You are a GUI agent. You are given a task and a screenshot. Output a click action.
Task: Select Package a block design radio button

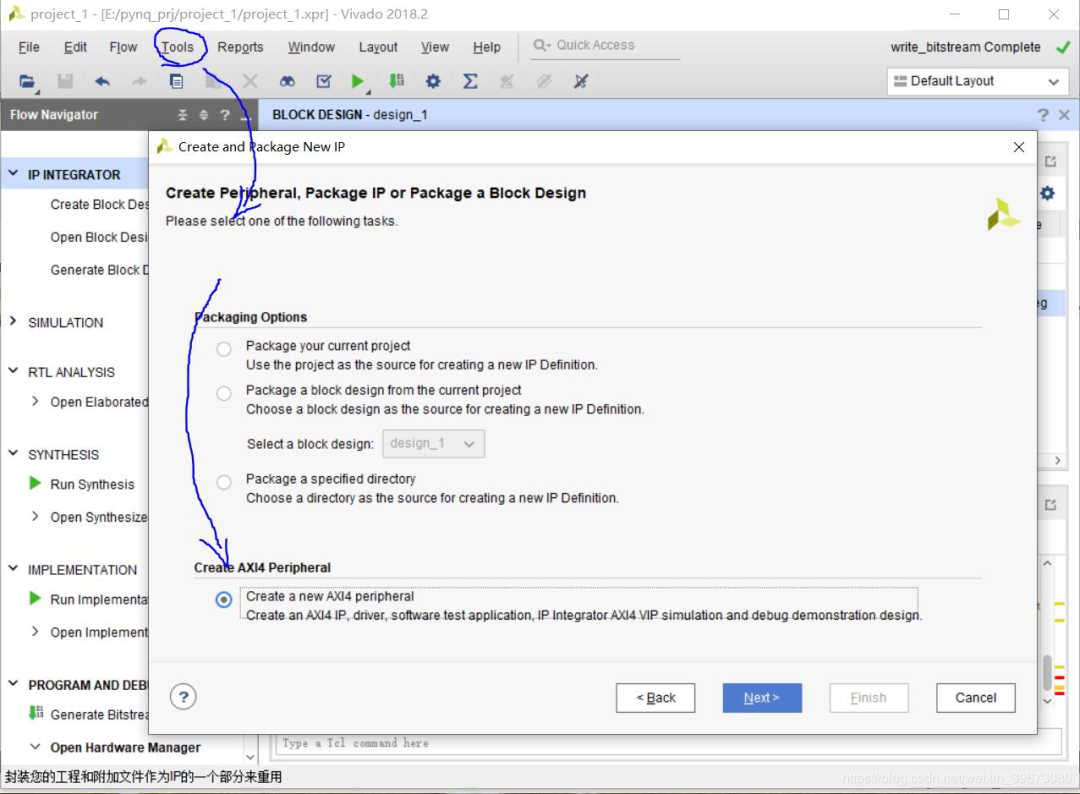coord(224,394)
